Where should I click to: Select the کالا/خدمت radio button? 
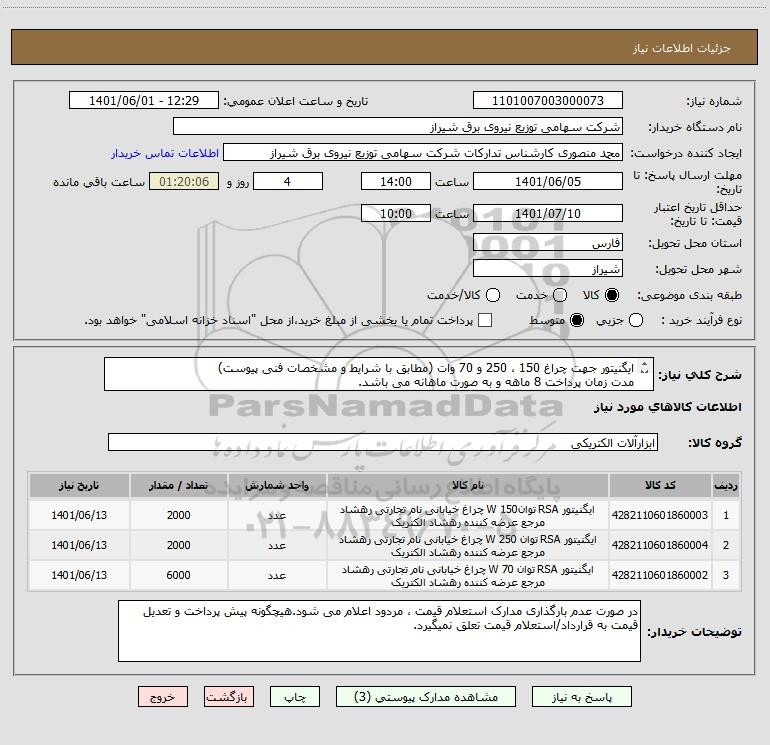point(493,295)
